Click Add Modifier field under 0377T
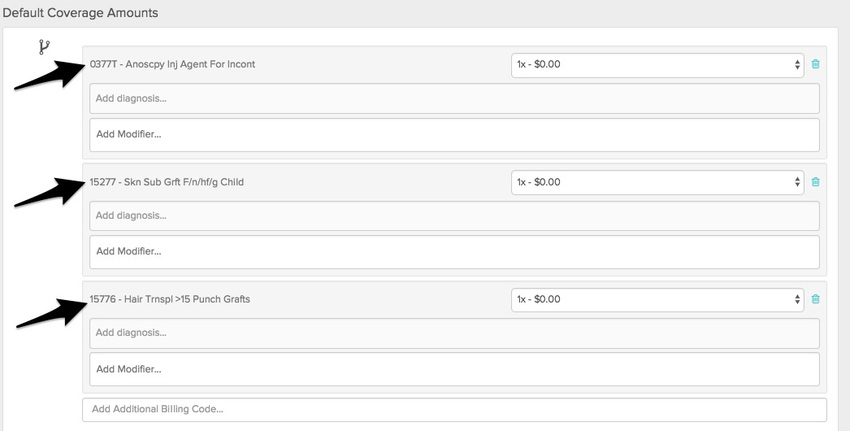Image resolution: width=850 pixels, height=431 pixels. [x=454, y=134]
